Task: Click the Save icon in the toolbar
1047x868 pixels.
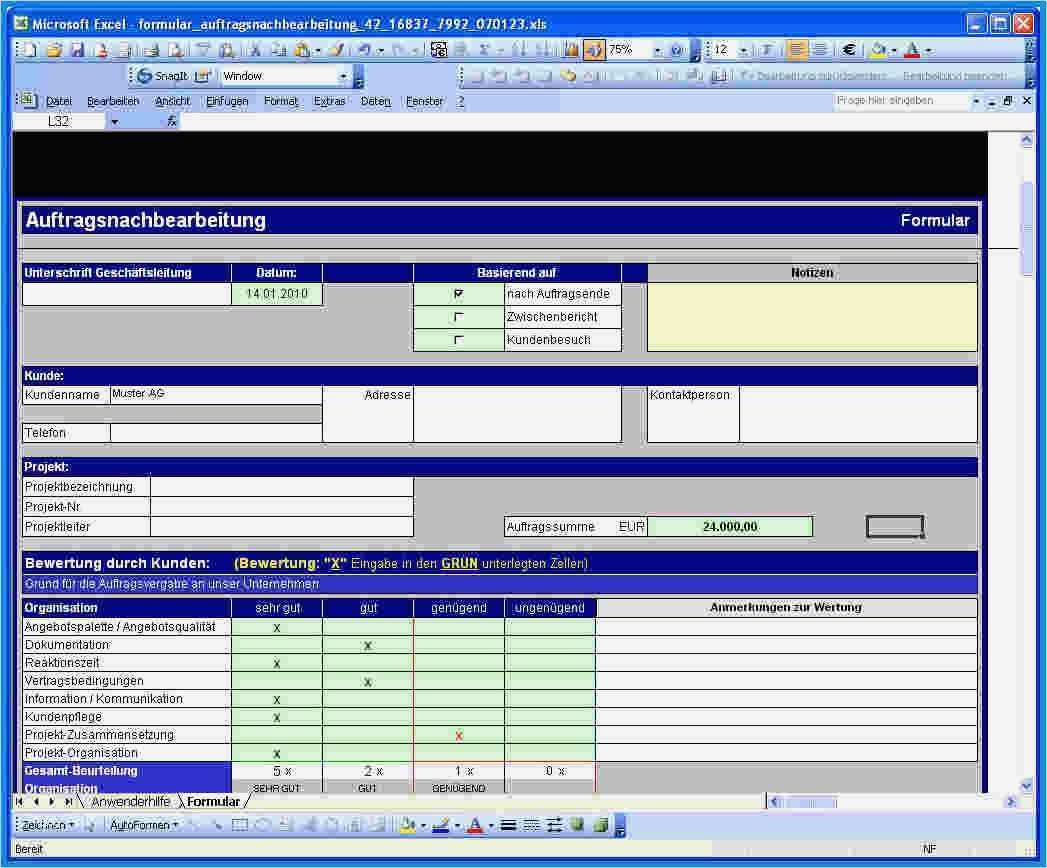Action: 77,50
